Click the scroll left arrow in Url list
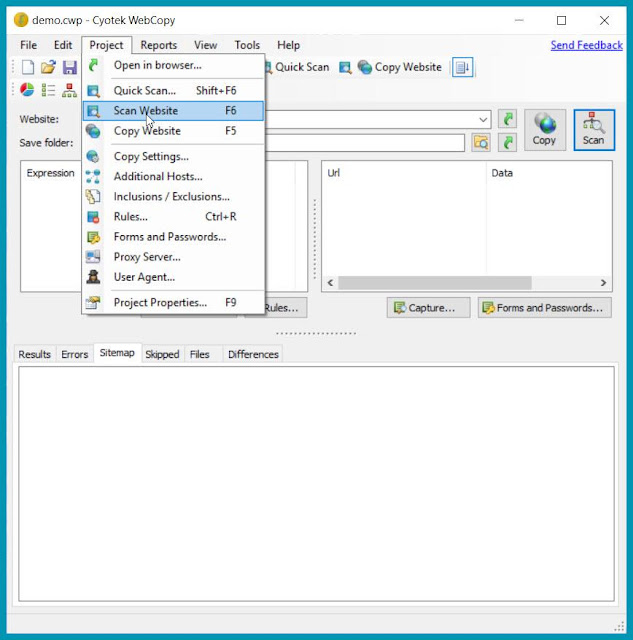 pos(331,283)
